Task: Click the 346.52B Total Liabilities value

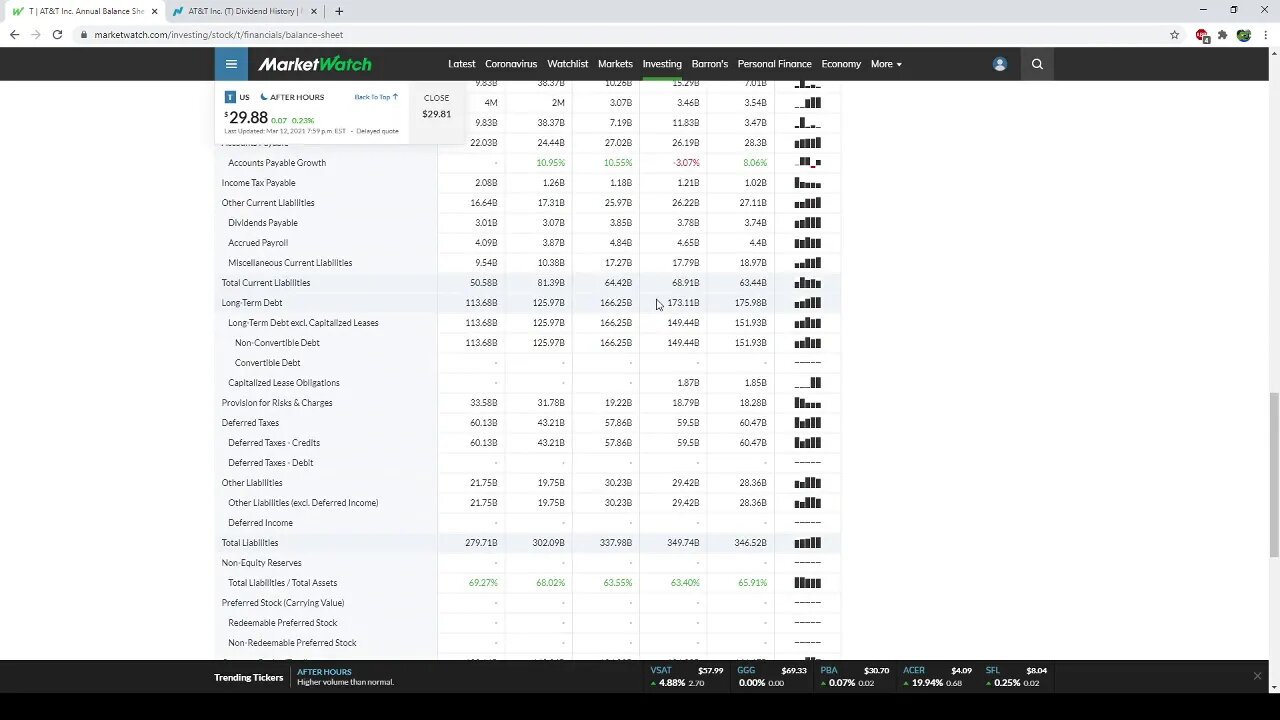Action: click(749, 543)
